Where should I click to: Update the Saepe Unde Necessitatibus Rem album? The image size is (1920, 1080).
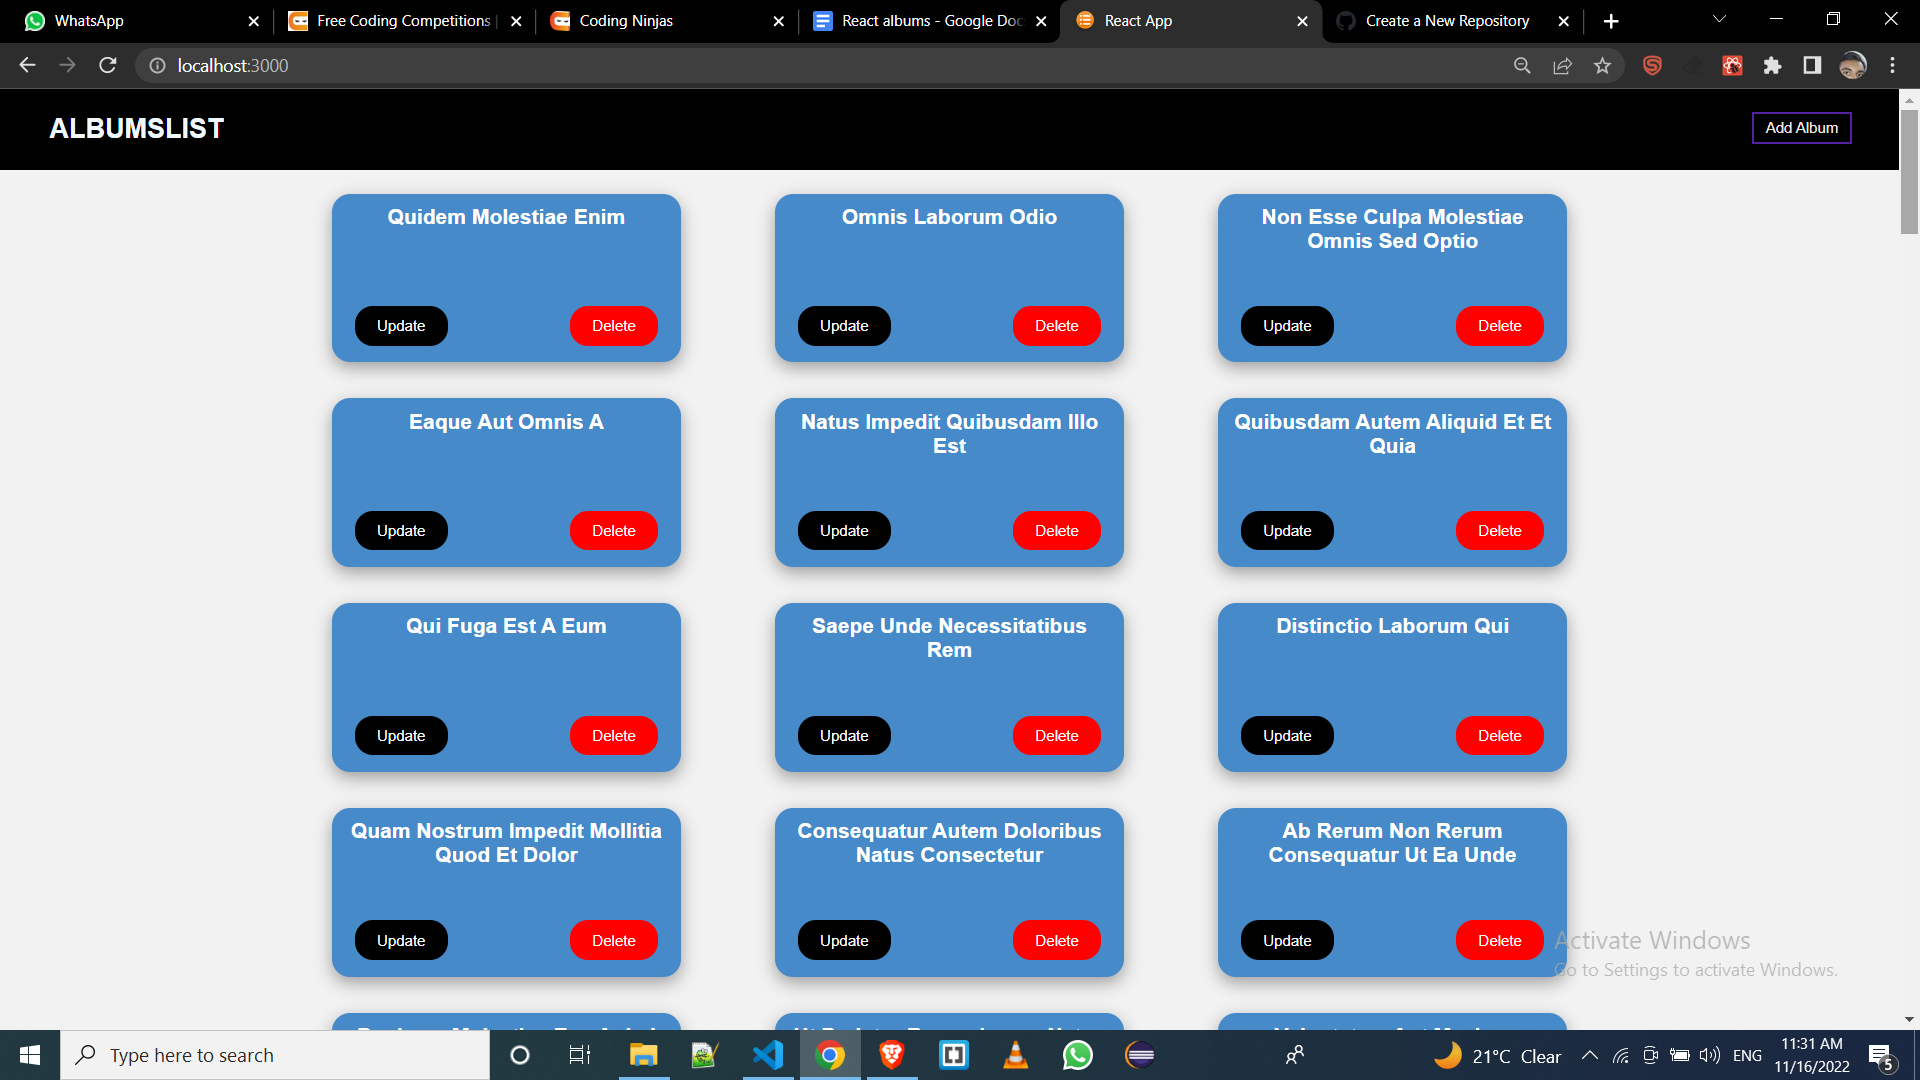pos(844,736)
